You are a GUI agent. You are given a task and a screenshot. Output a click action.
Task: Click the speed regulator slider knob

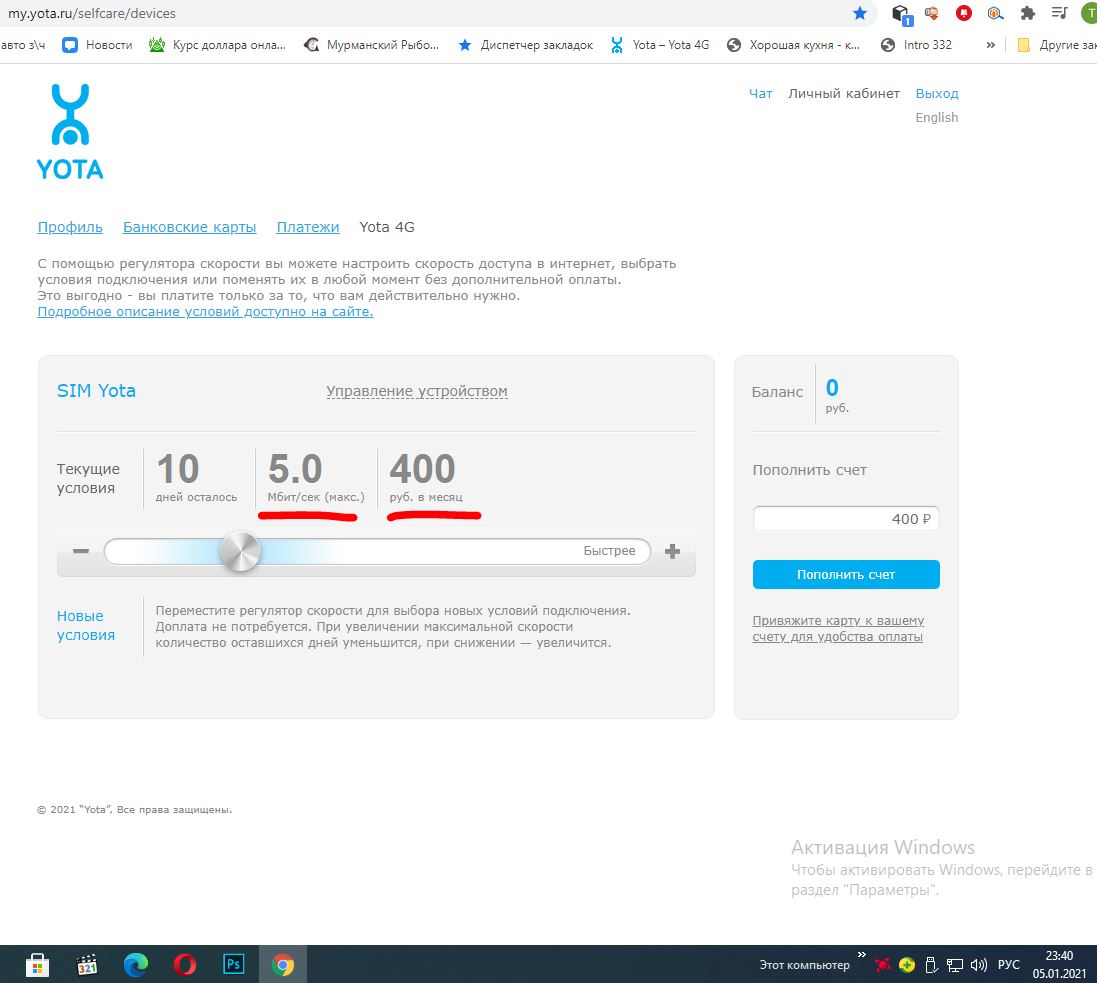click(239, 552)
